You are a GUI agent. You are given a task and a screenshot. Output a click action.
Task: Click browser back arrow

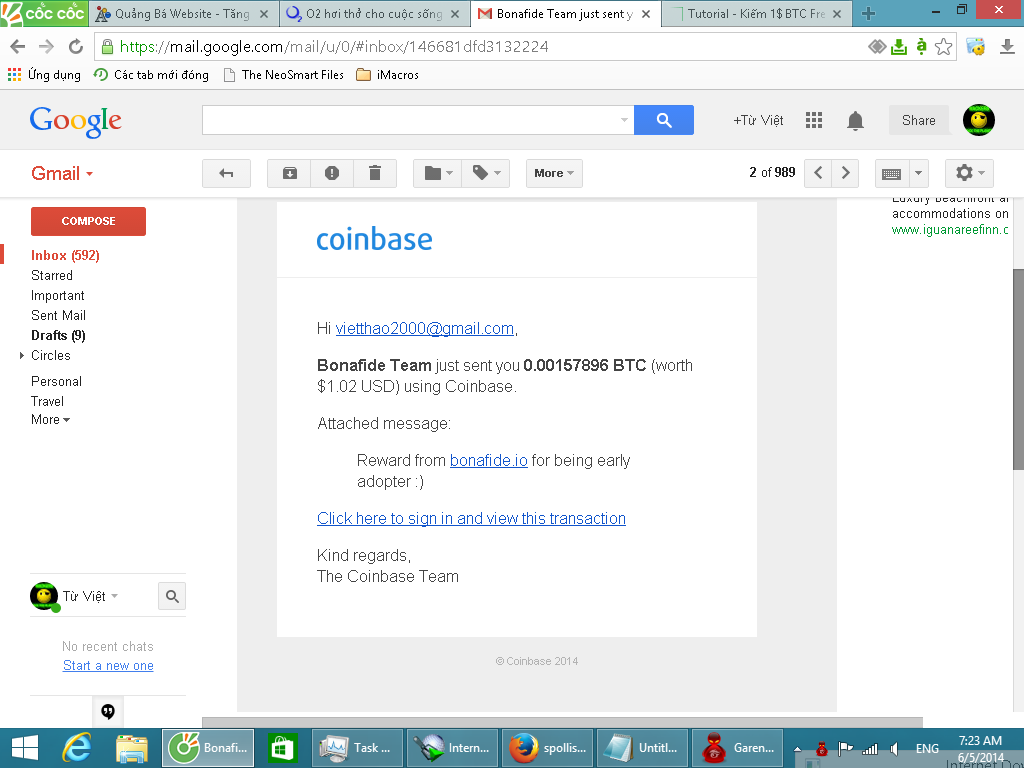(x=18, y=46)
